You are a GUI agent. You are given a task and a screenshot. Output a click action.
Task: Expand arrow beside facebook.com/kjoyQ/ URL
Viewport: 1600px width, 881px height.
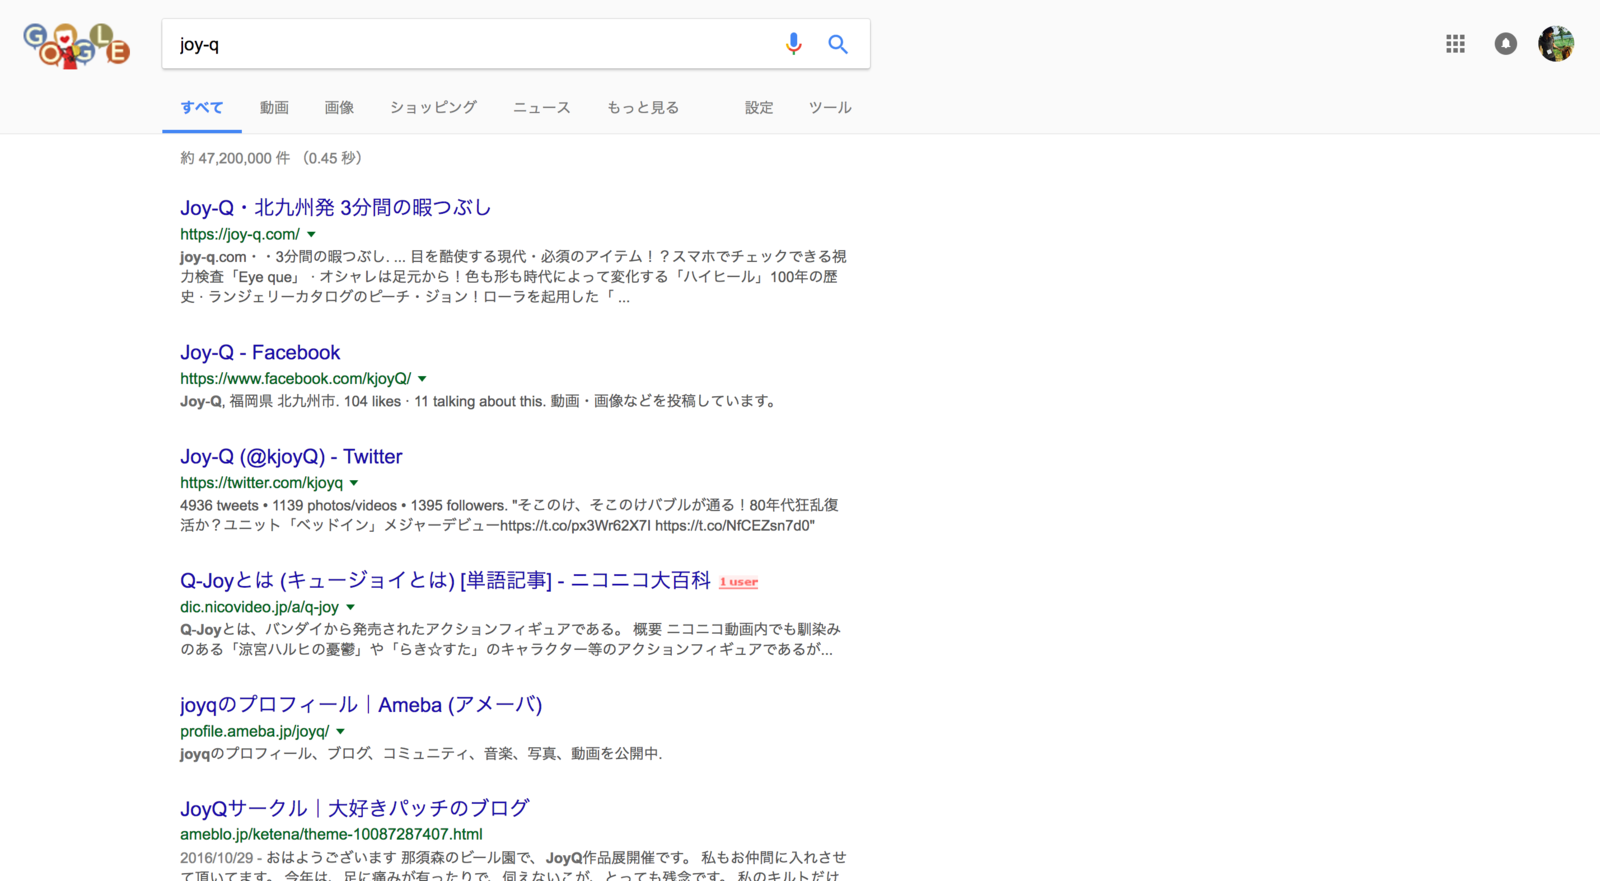[422, 379]
